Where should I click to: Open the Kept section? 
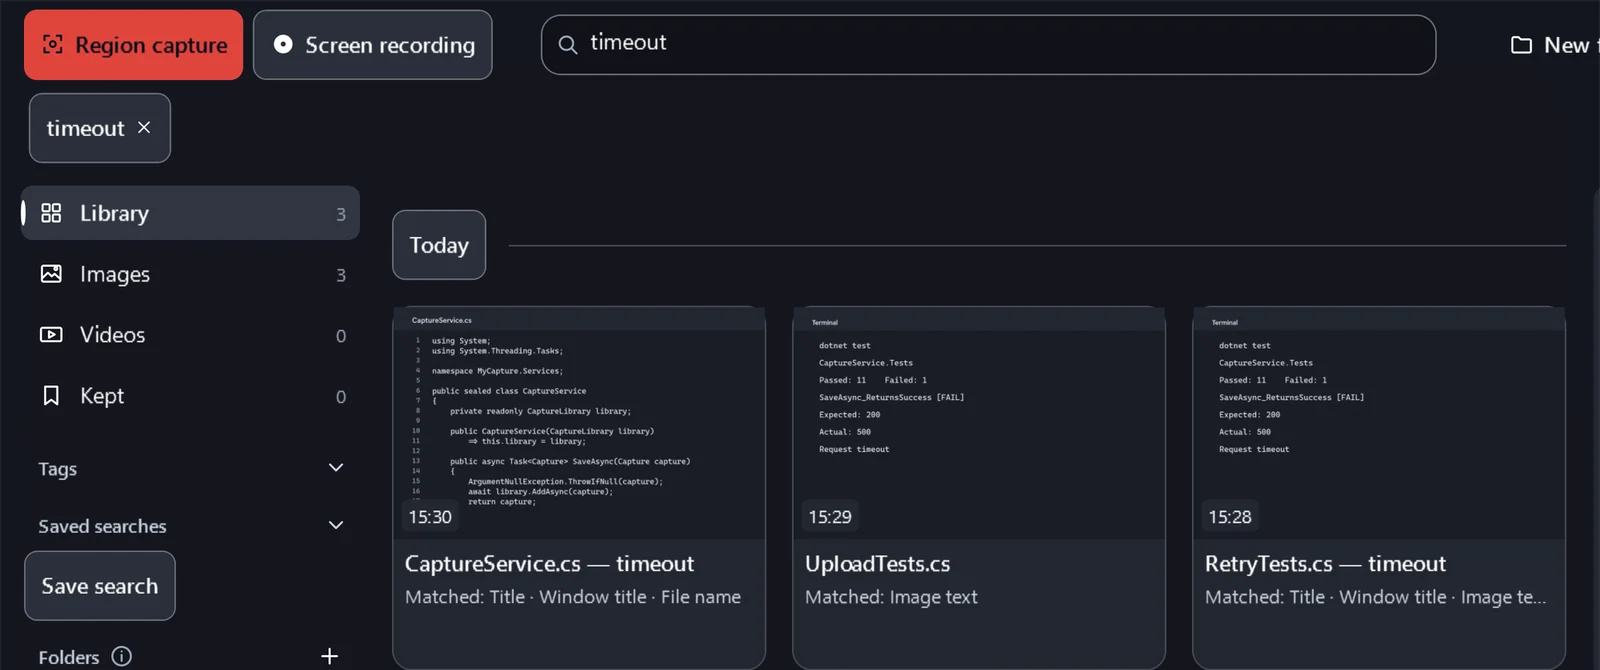190,396
